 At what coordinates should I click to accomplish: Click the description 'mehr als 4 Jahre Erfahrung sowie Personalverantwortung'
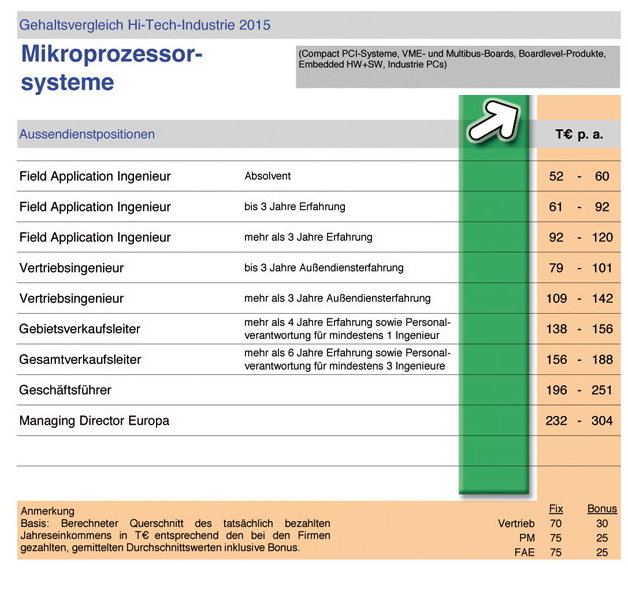point(348,329)
